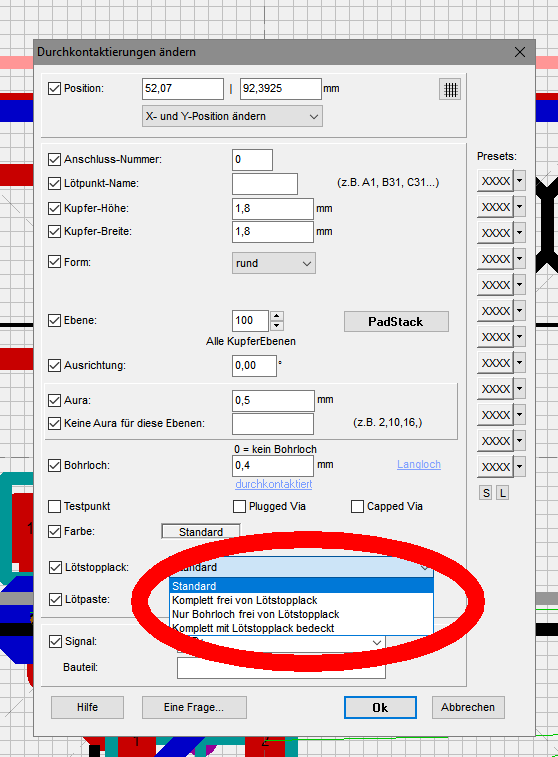Click the Ok button
558x757 pixels.
pos(380,707)
